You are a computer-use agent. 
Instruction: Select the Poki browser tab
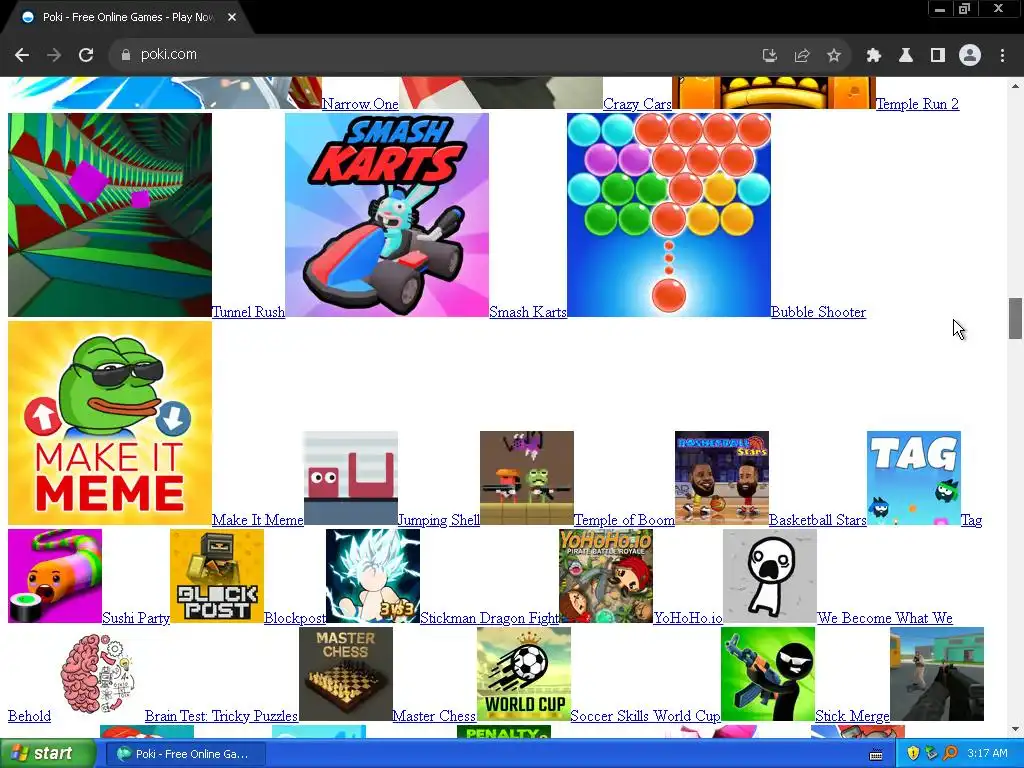click(127, 18)
